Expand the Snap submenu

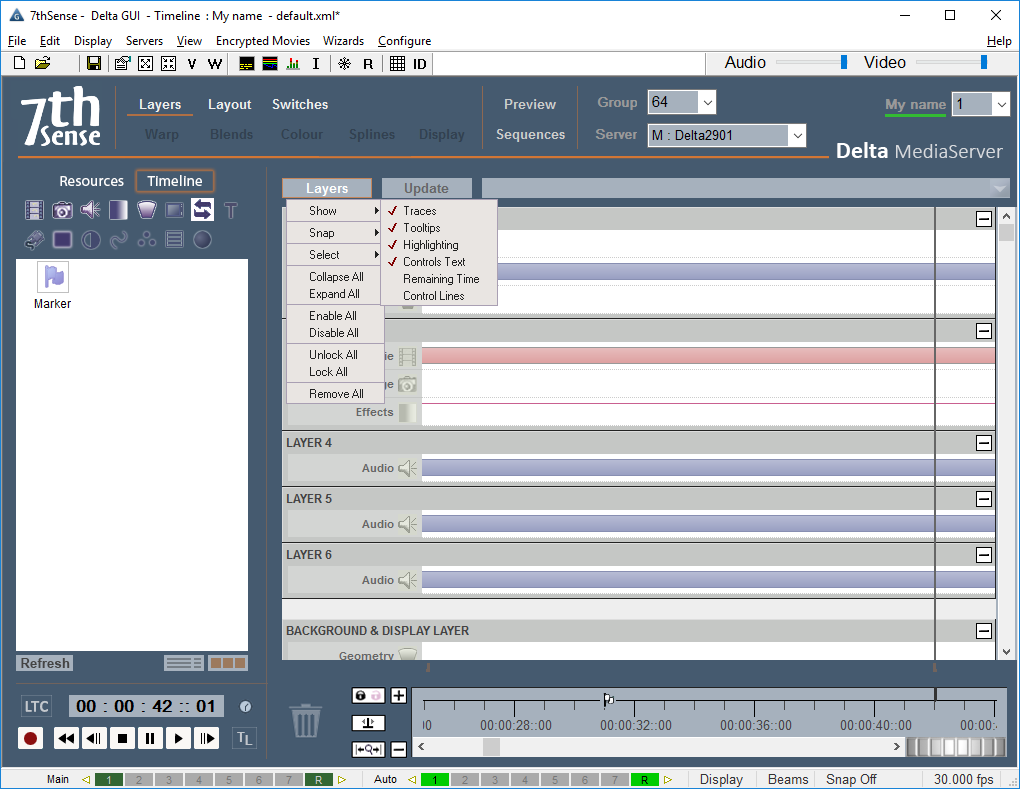335,233
